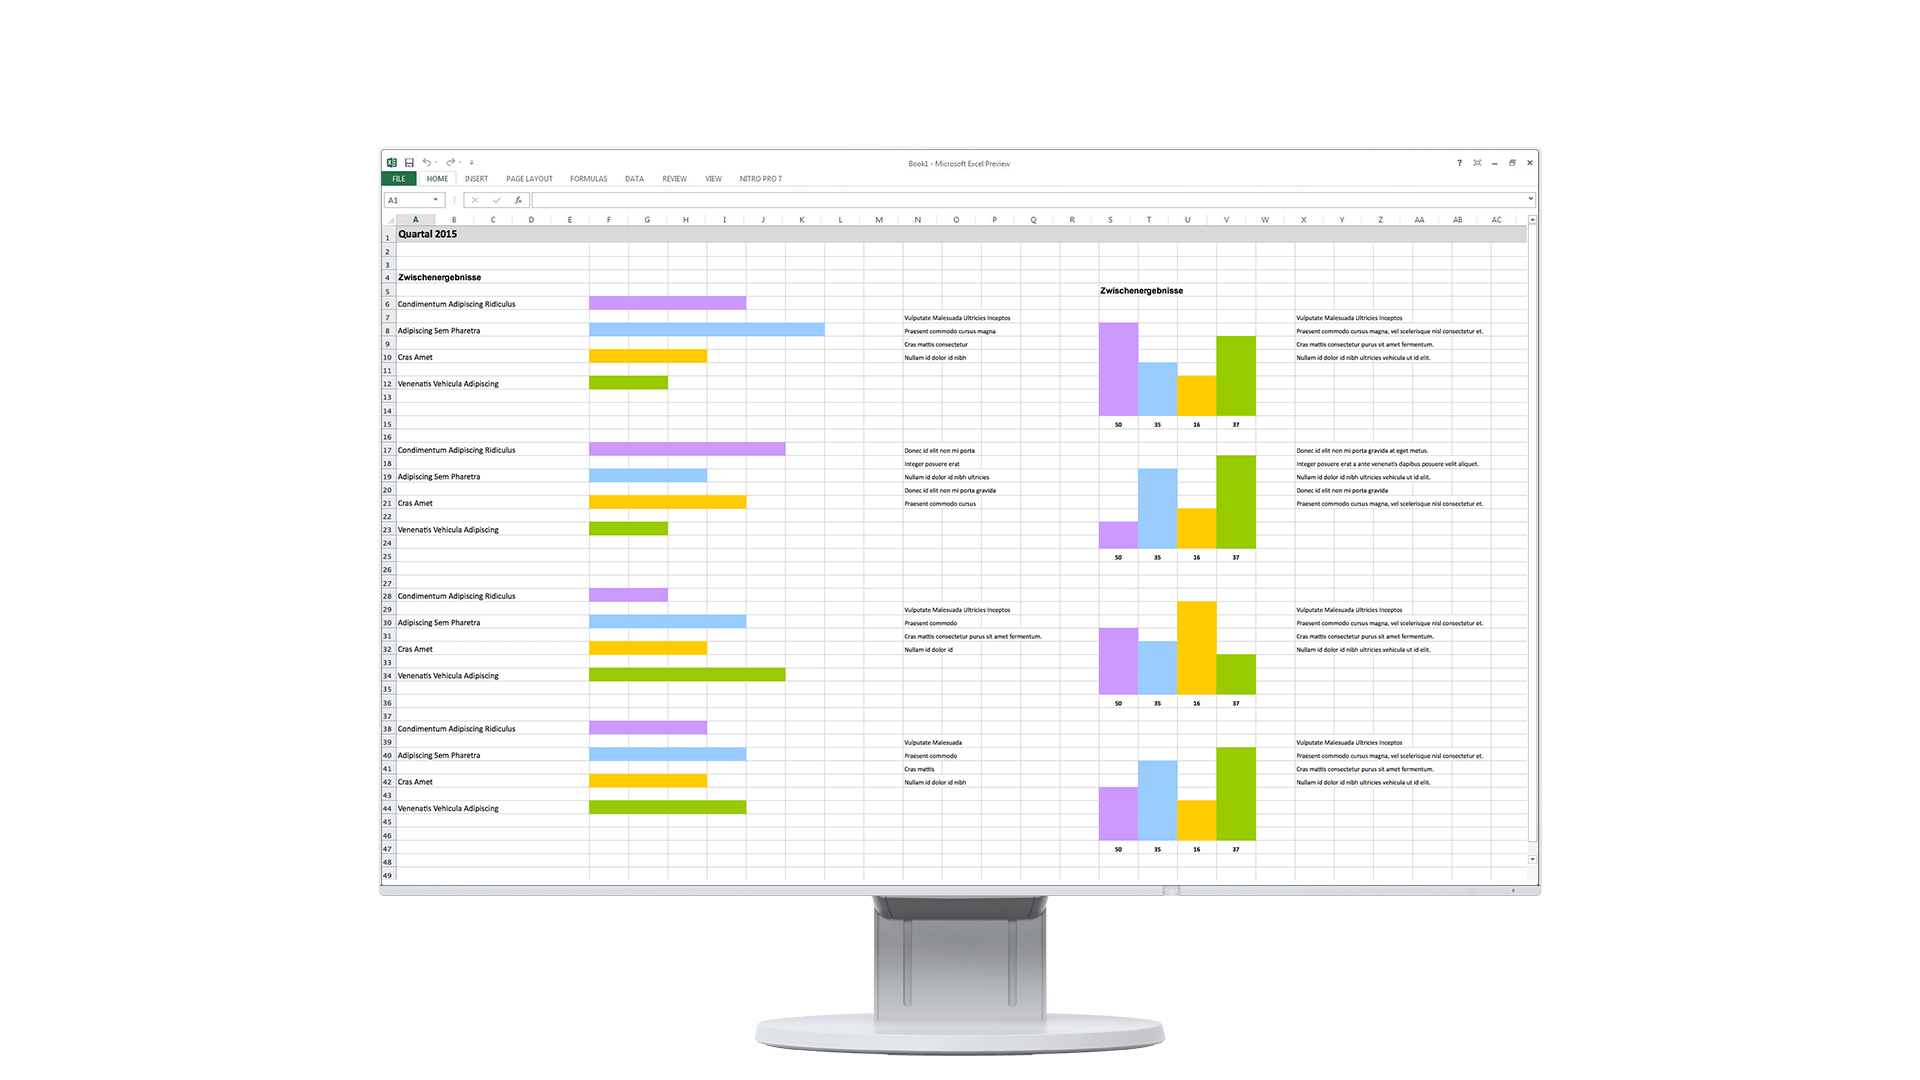Click the vertical scrollbar track

click(1532, 540)
